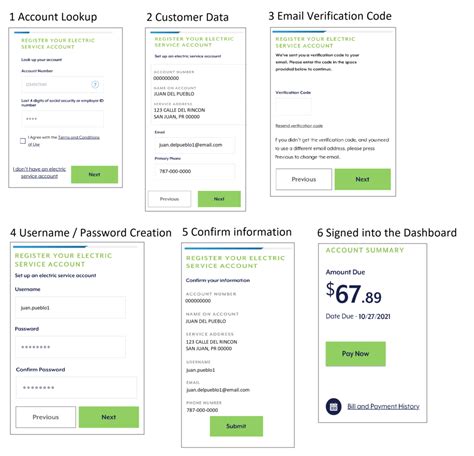The width and height of the screenshot is (474, 456).
Task: Click Submit on Confirm information screen
Action: (236, 426)
